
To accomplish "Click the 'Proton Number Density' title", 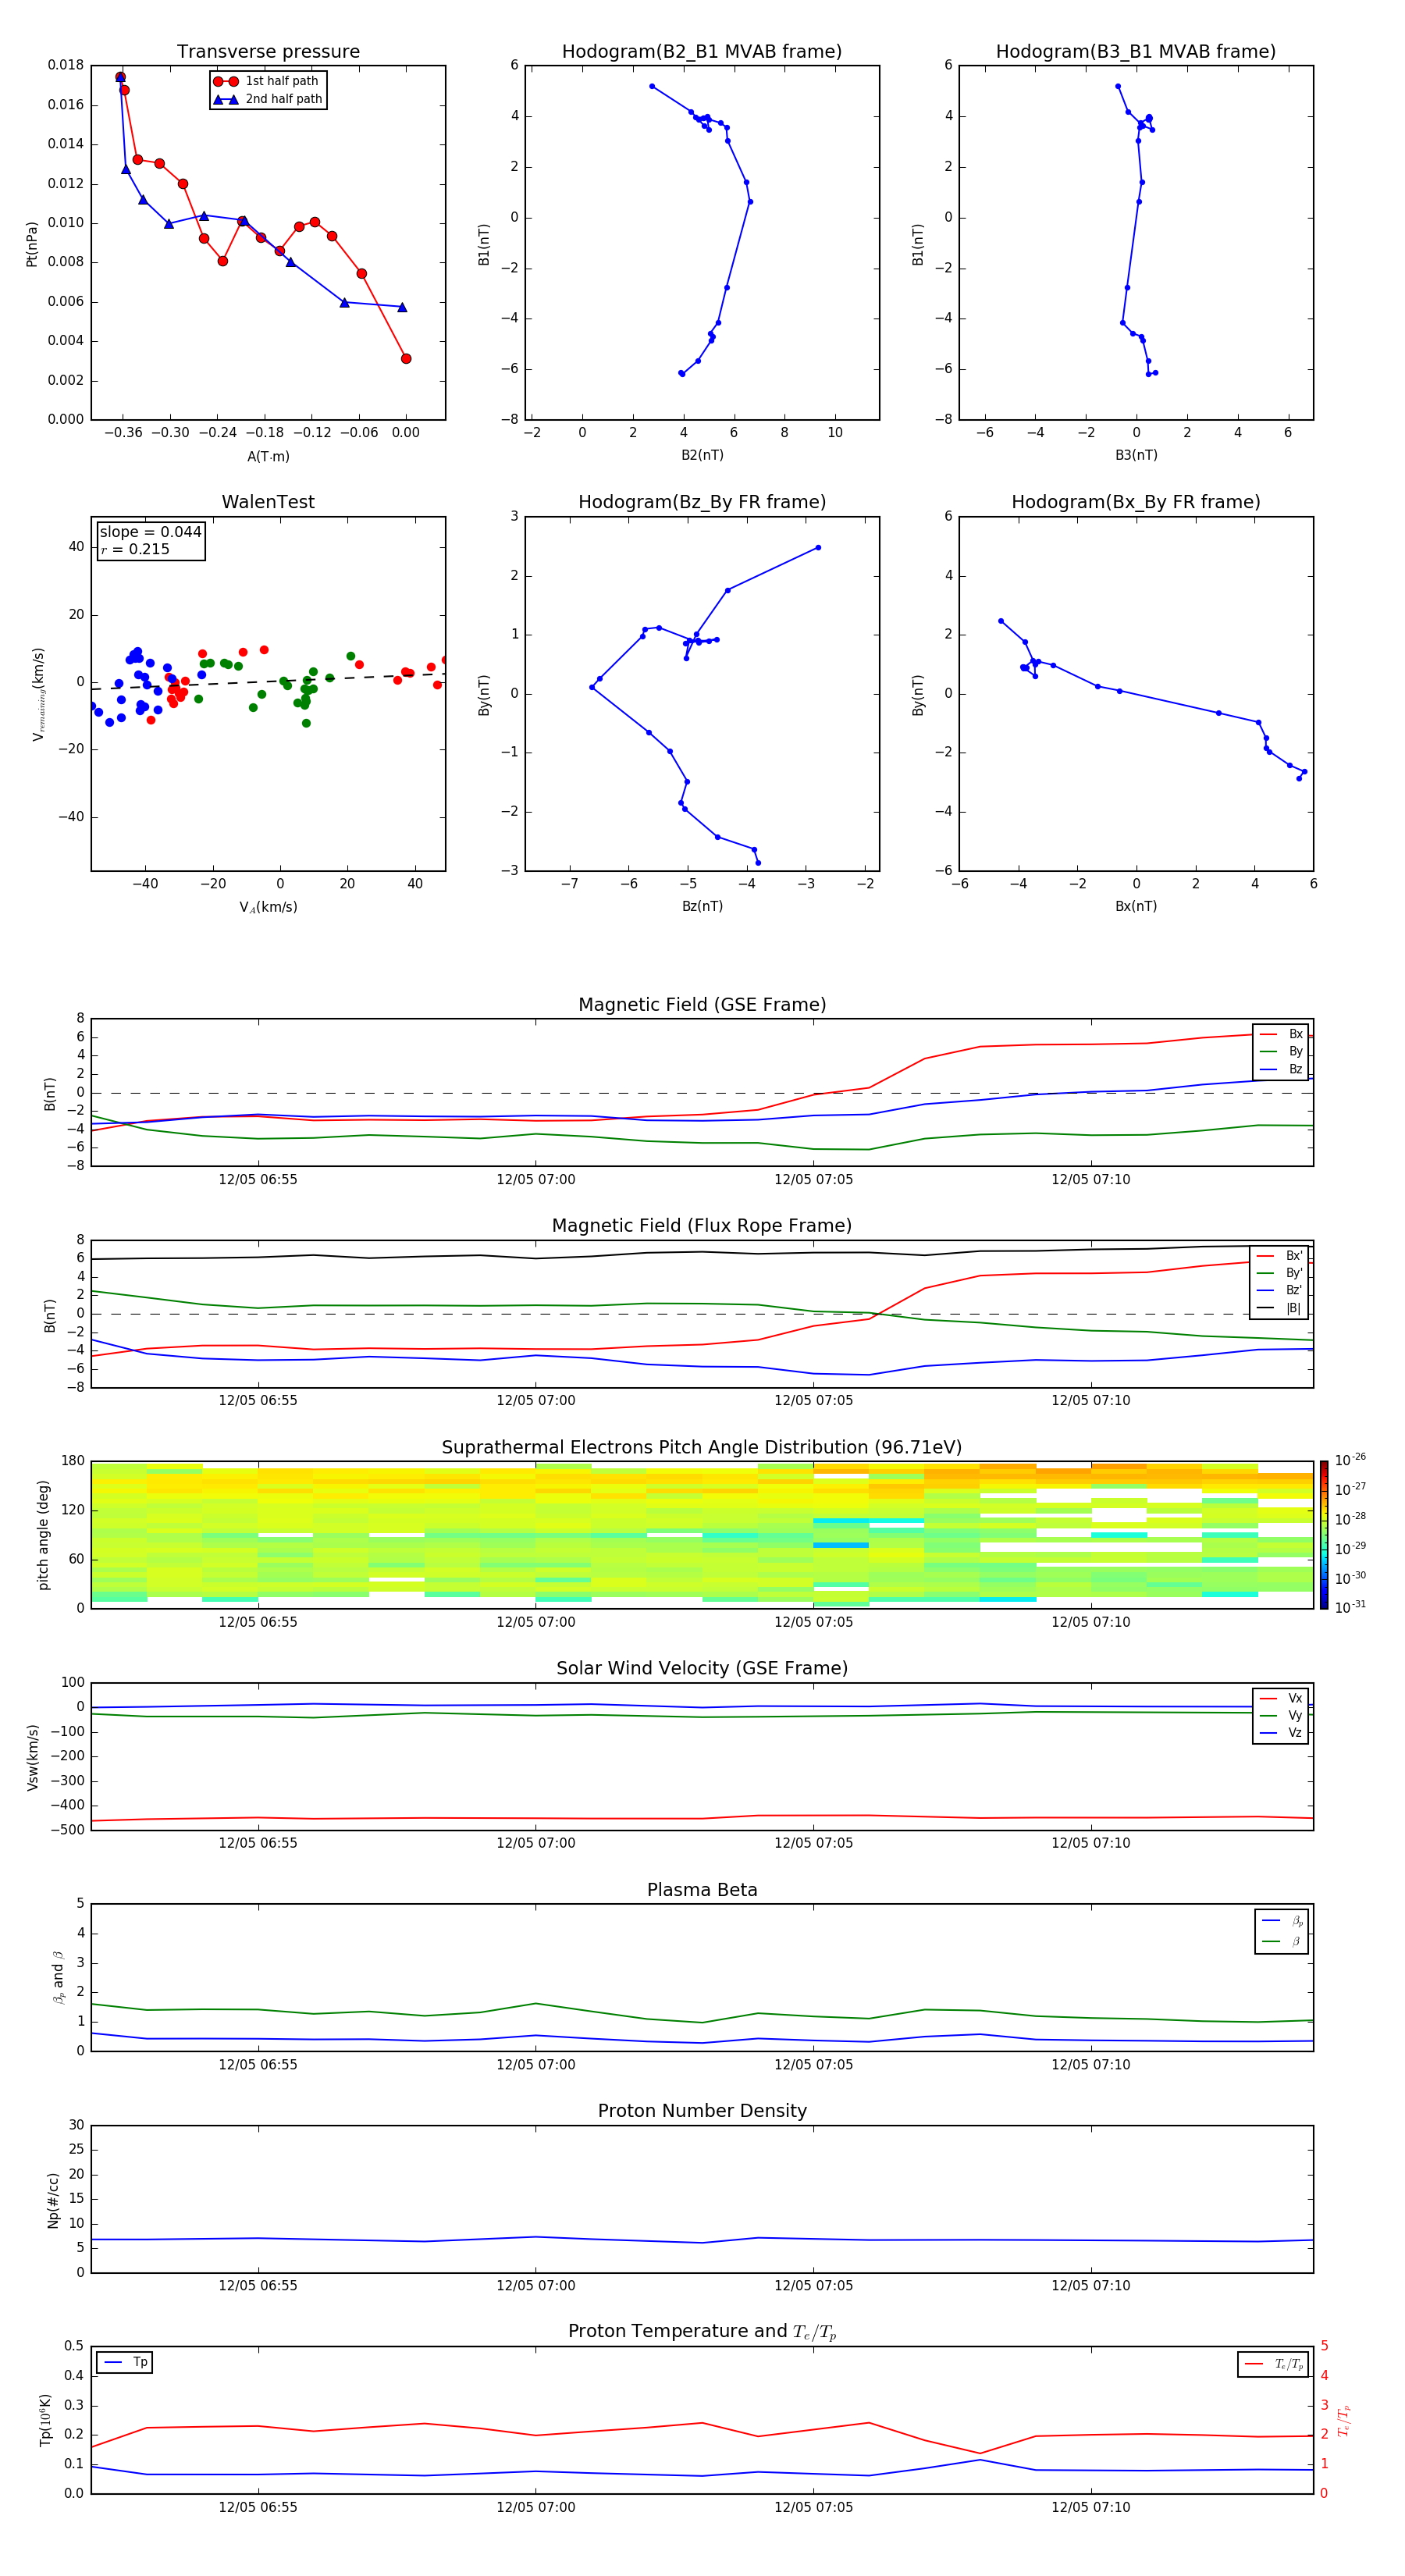I will pyautogui.click(x=702, y=2110).
